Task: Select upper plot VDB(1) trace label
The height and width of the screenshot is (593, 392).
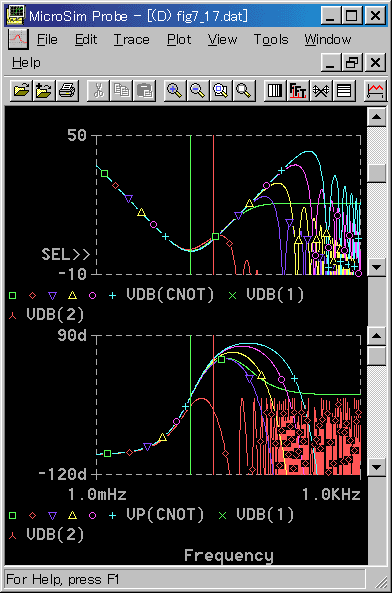Action: coord(275,295)
